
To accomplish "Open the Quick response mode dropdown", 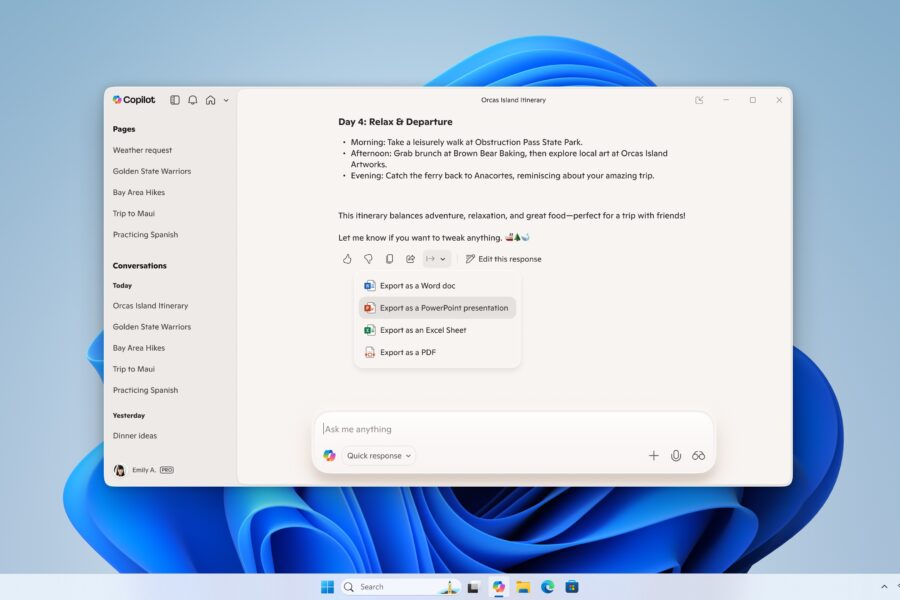I will 378,456.
